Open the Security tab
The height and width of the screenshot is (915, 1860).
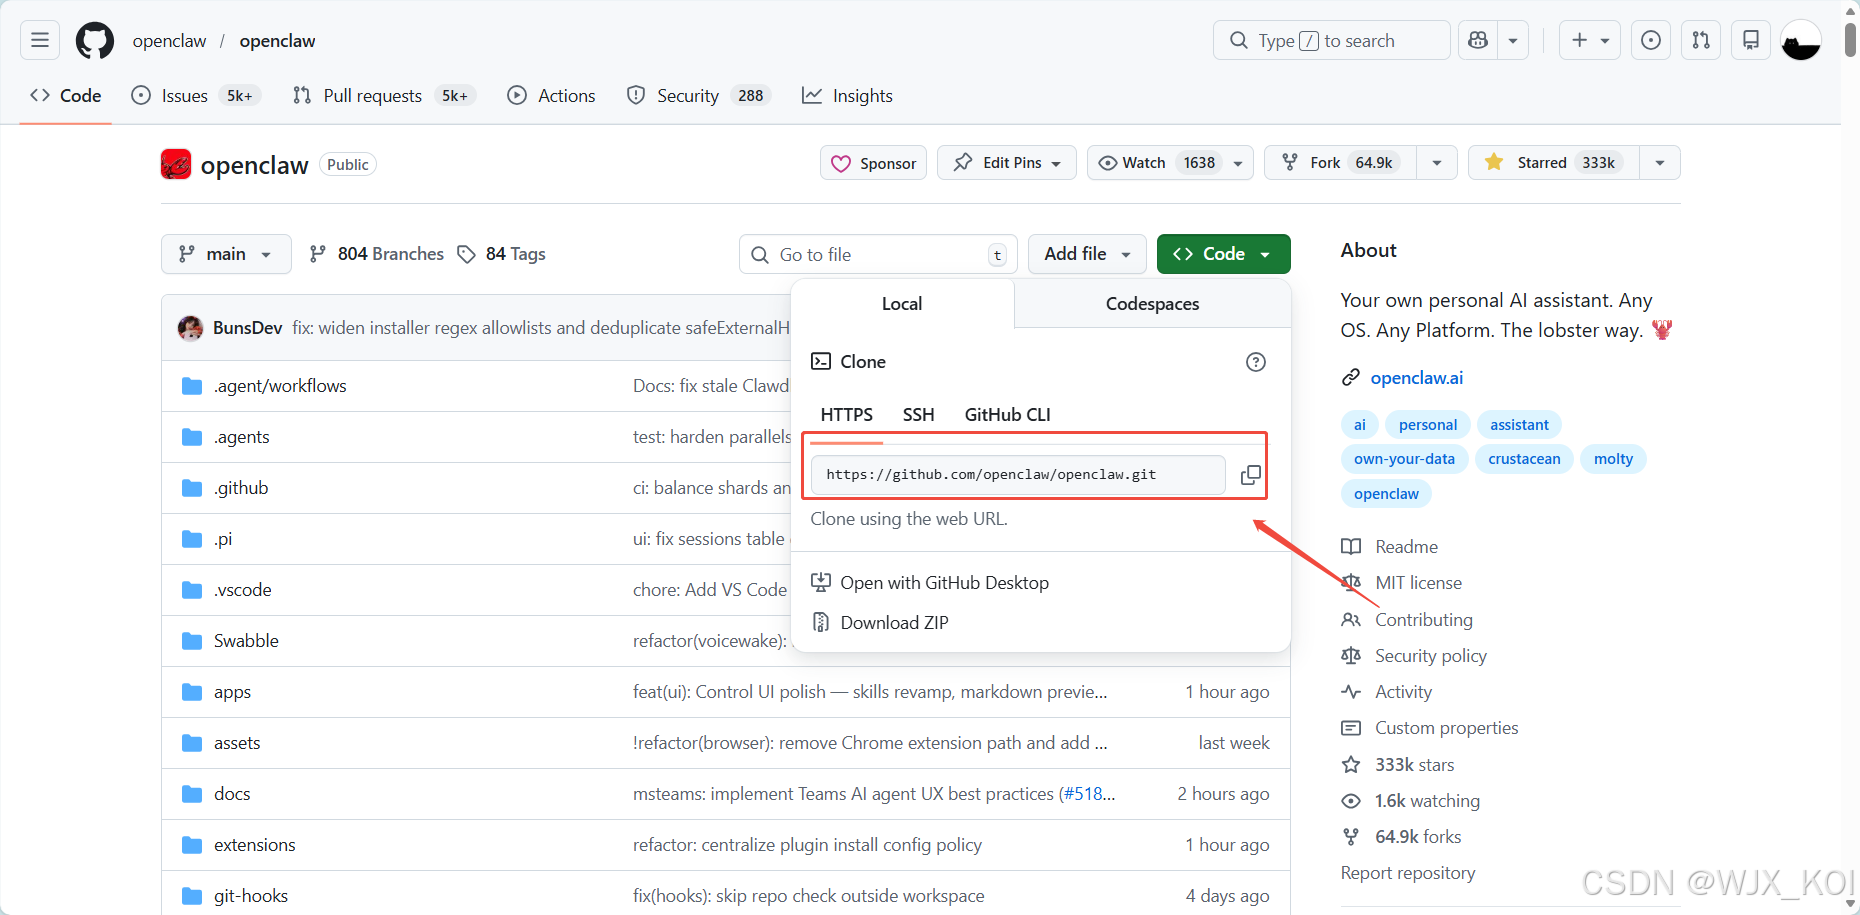[698, 96]
